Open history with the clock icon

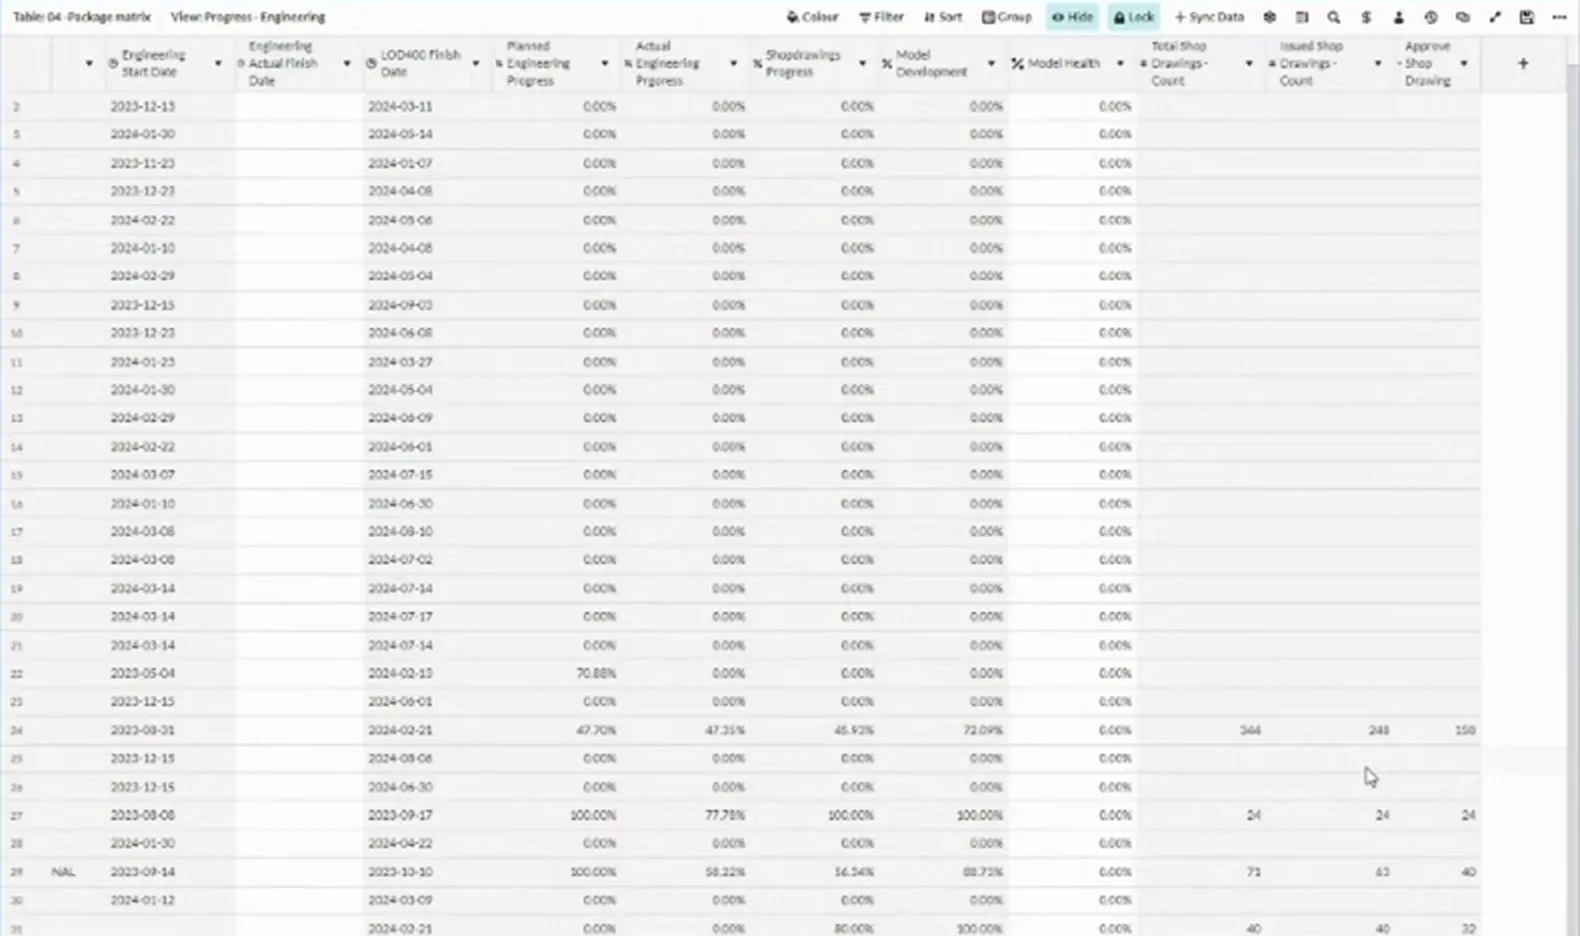[x=1431, y=17]
